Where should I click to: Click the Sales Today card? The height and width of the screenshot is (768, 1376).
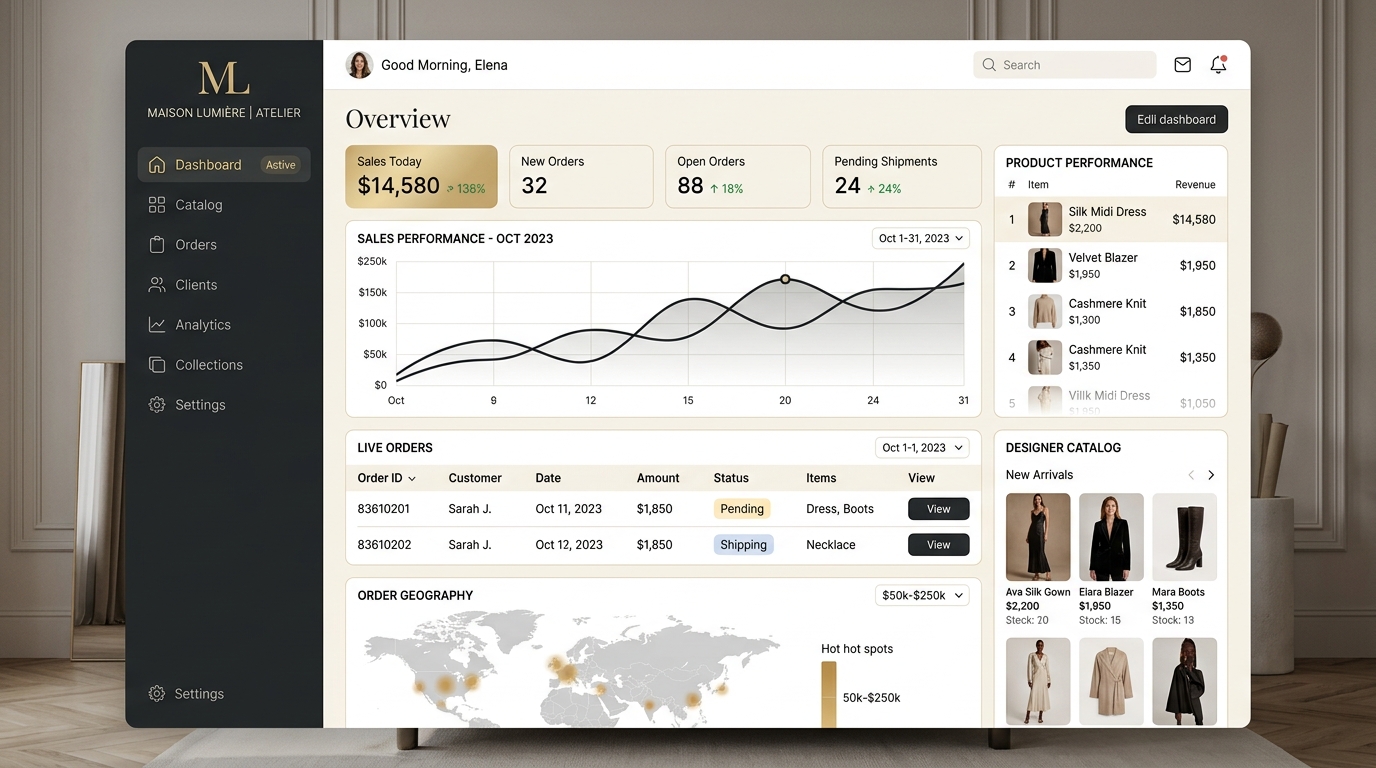[421, 177]
